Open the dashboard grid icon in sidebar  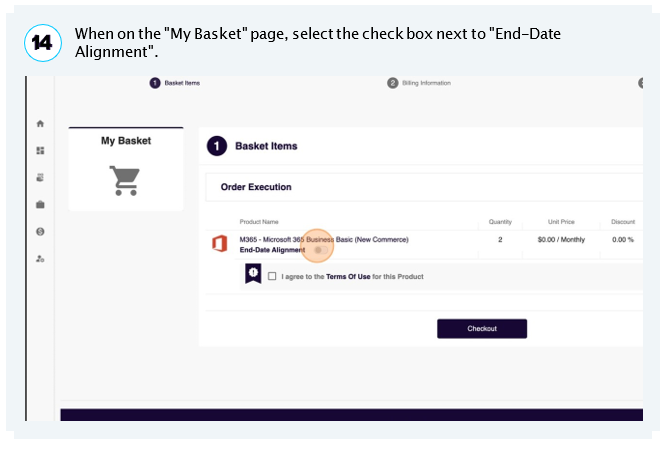pyautogui.click(x=40, y=150)
